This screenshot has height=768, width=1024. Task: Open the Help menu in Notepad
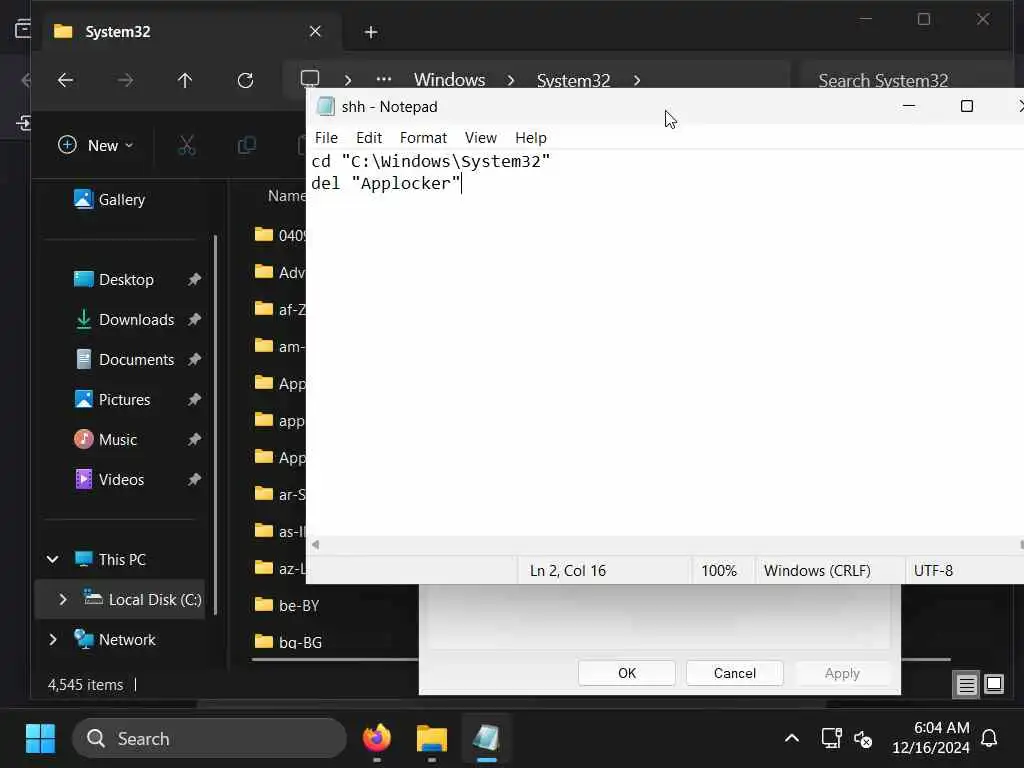point(530,138)
